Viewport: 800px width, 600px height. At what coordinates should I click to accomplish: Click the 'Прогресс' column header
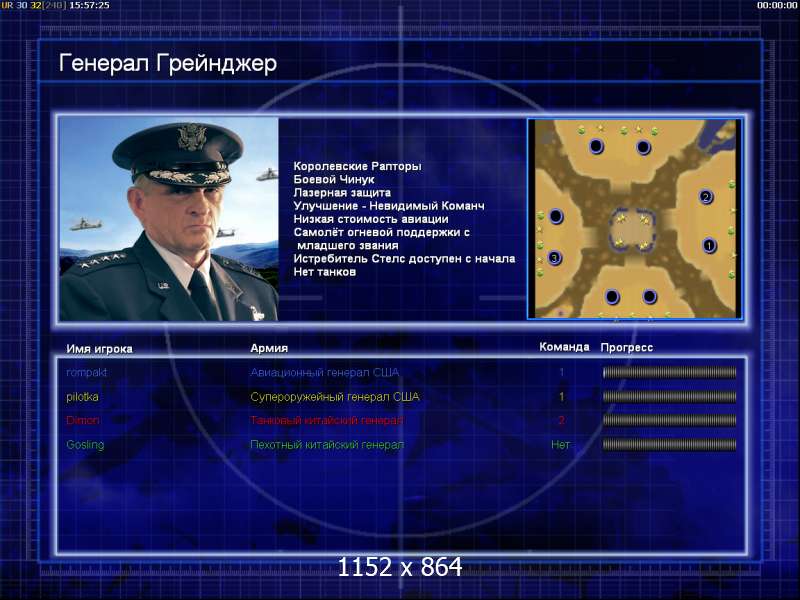coord(627,347)
